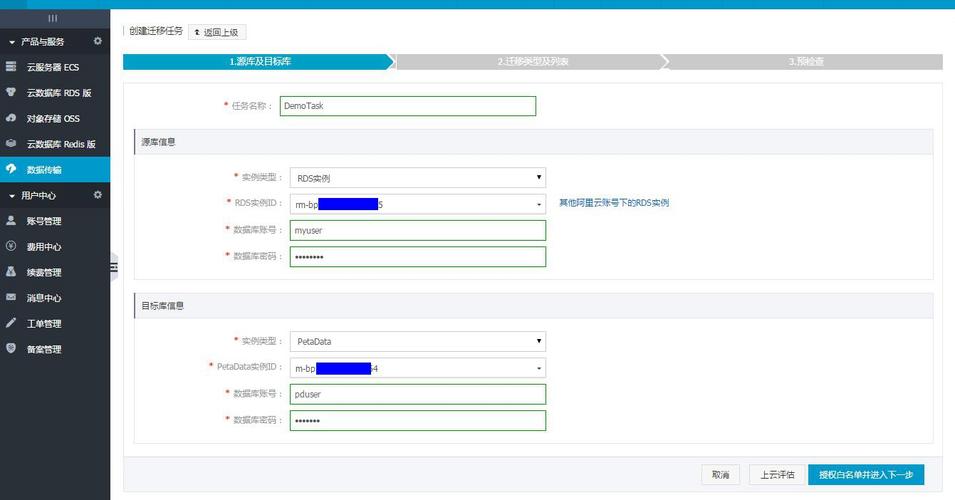Screen dimensions: 955x500
Task: Click the gear icon next to 产品与服务
Action: [97, 41]
